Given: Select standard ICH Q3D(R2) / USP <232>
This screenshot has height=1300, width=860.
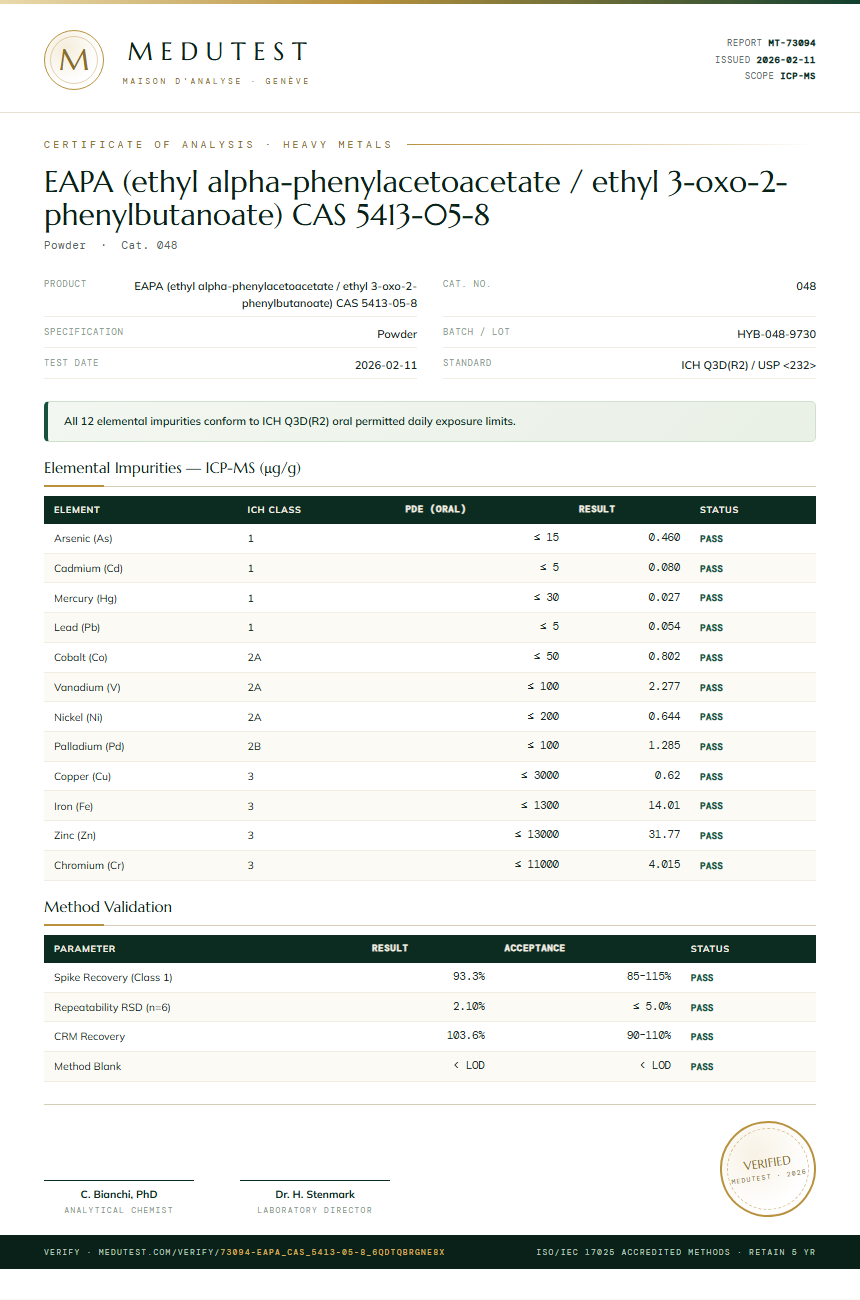Looking at the screenshot, I should point(748,366).
